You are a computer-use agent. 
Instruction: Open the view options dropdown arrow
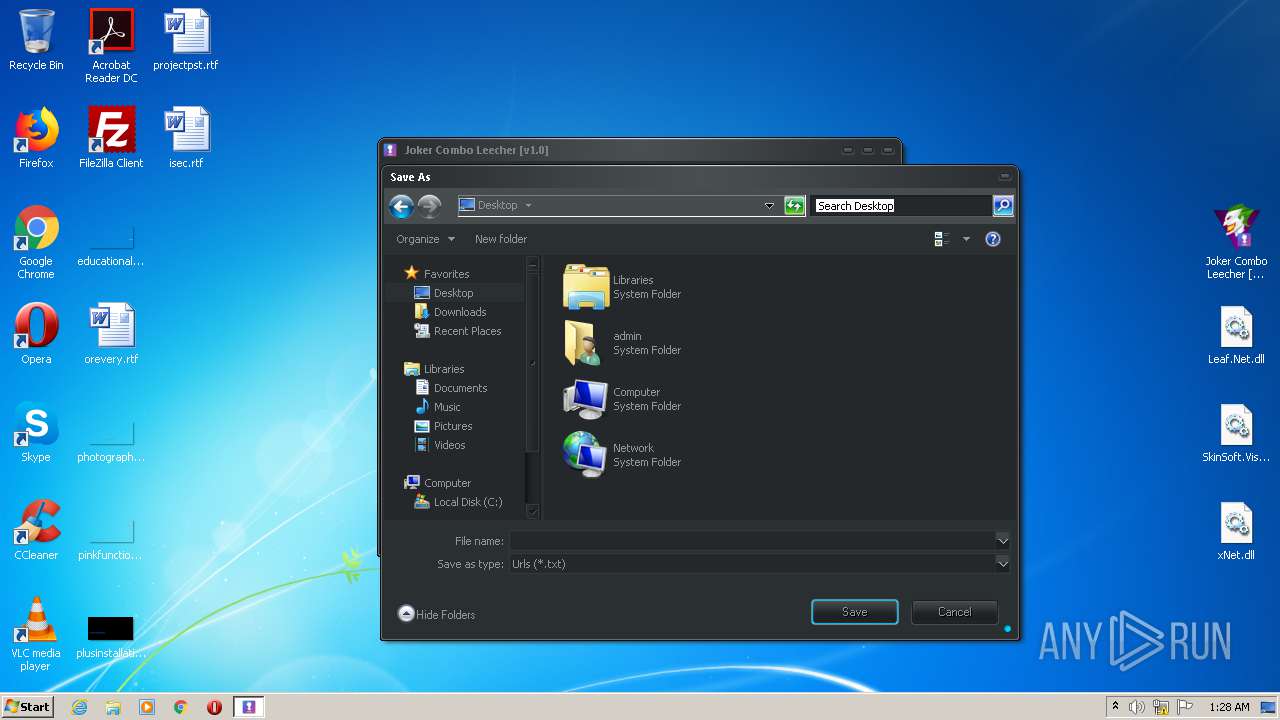(966, 239)
